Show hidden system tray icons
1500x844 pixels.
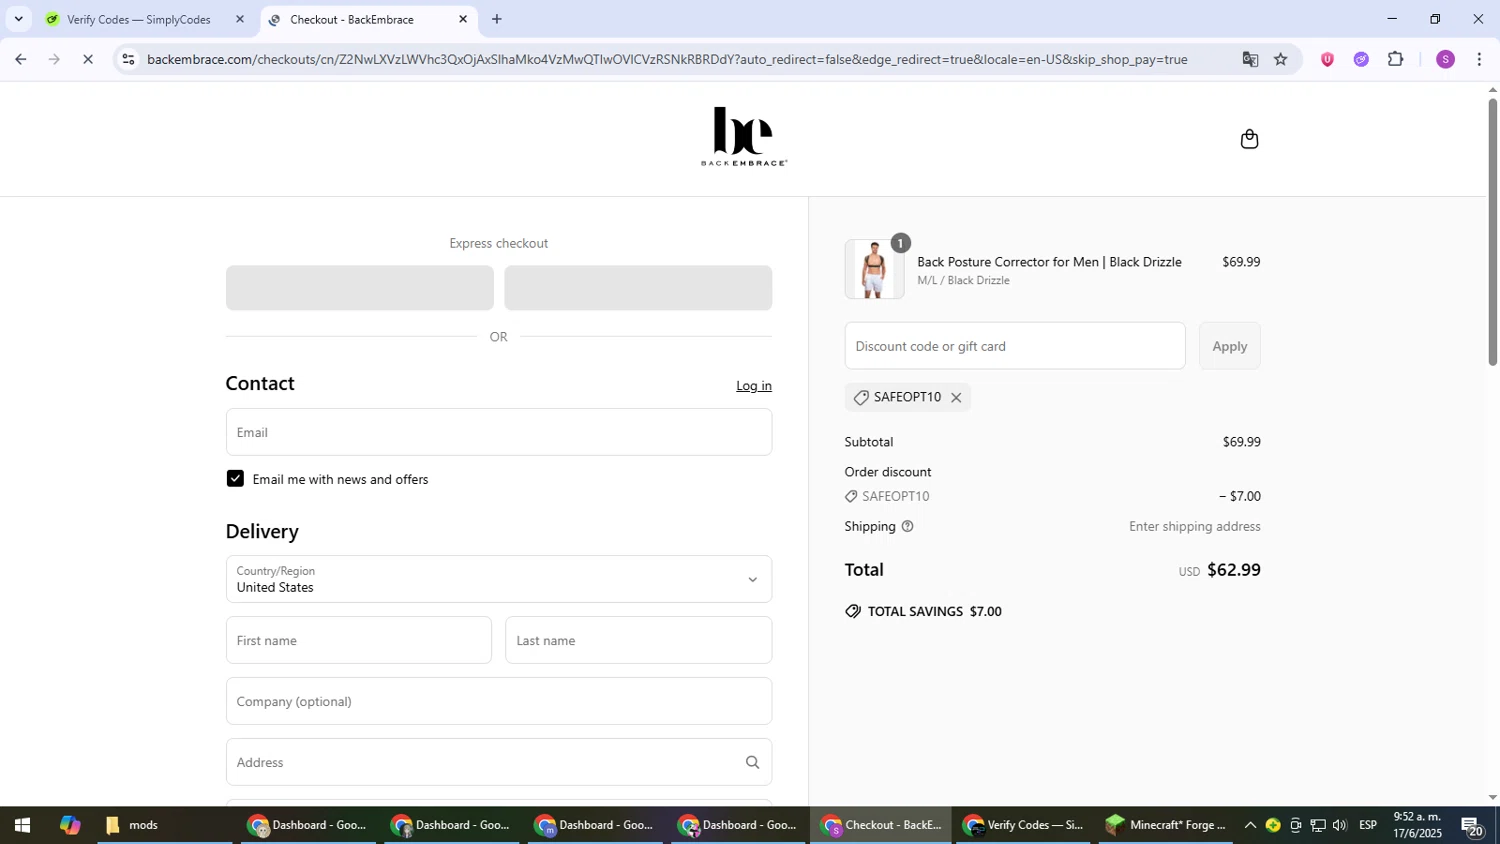click(1250, 826)
